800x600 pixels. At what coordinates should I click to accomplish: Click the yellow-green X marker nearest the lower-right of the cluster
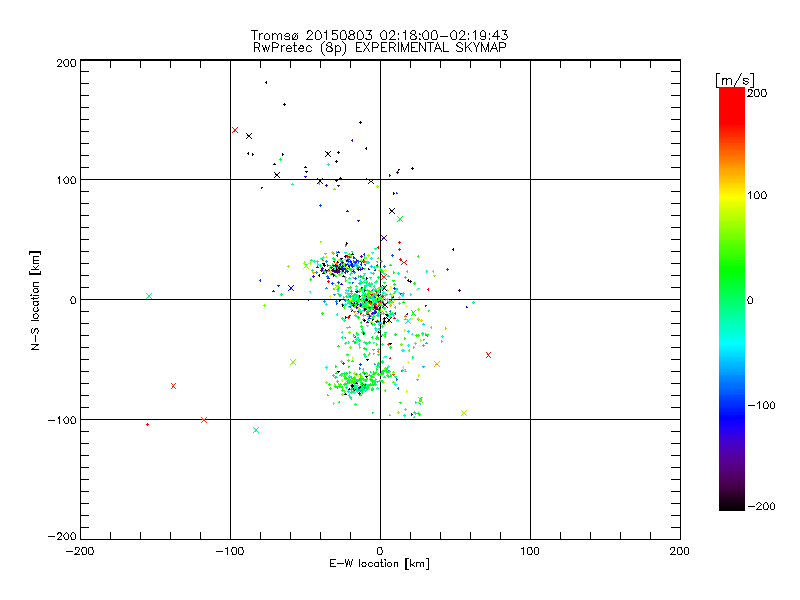pos(464,413)
